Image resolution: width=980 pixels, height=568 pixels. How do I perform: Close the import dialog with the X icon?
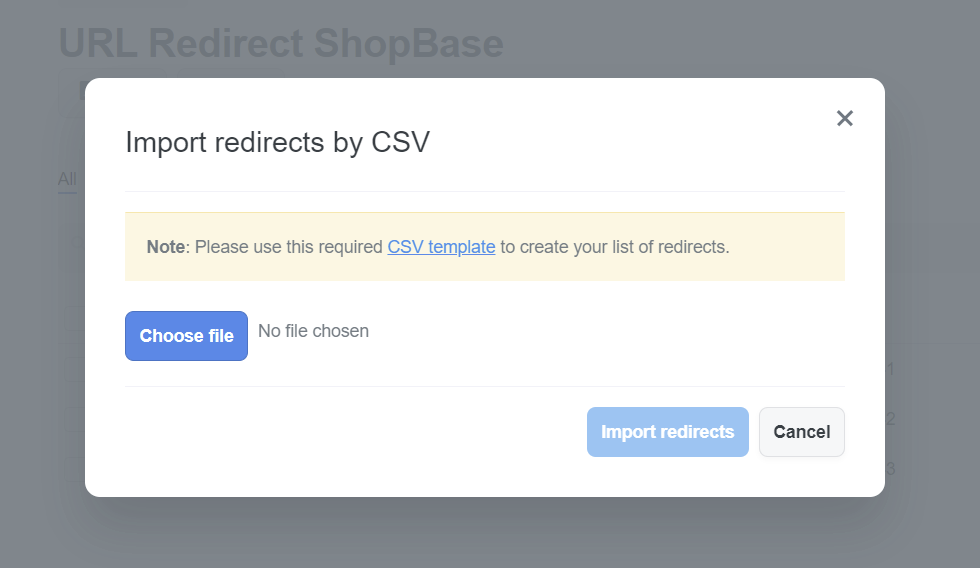[x=844, y=118]
